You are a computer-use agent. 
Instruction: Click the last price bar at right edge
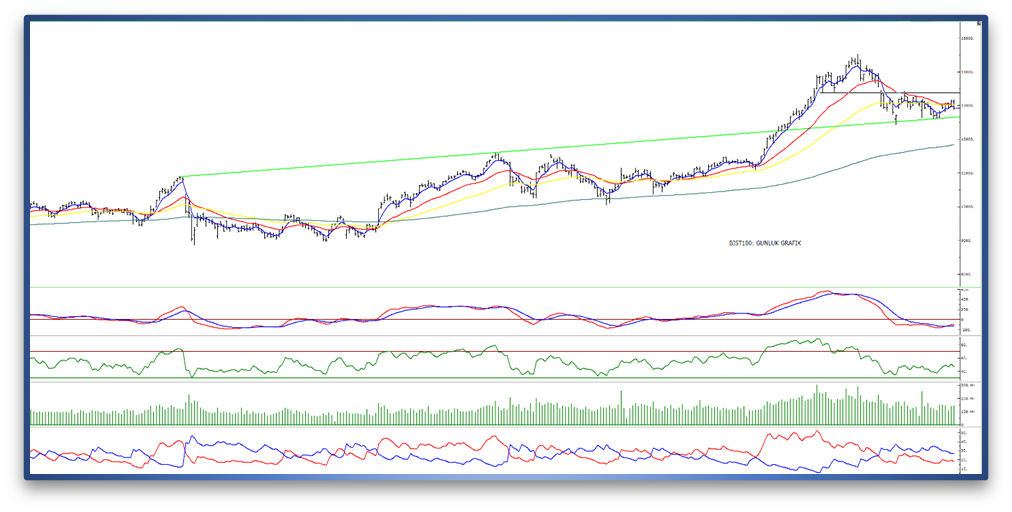(x=953, y=103)
